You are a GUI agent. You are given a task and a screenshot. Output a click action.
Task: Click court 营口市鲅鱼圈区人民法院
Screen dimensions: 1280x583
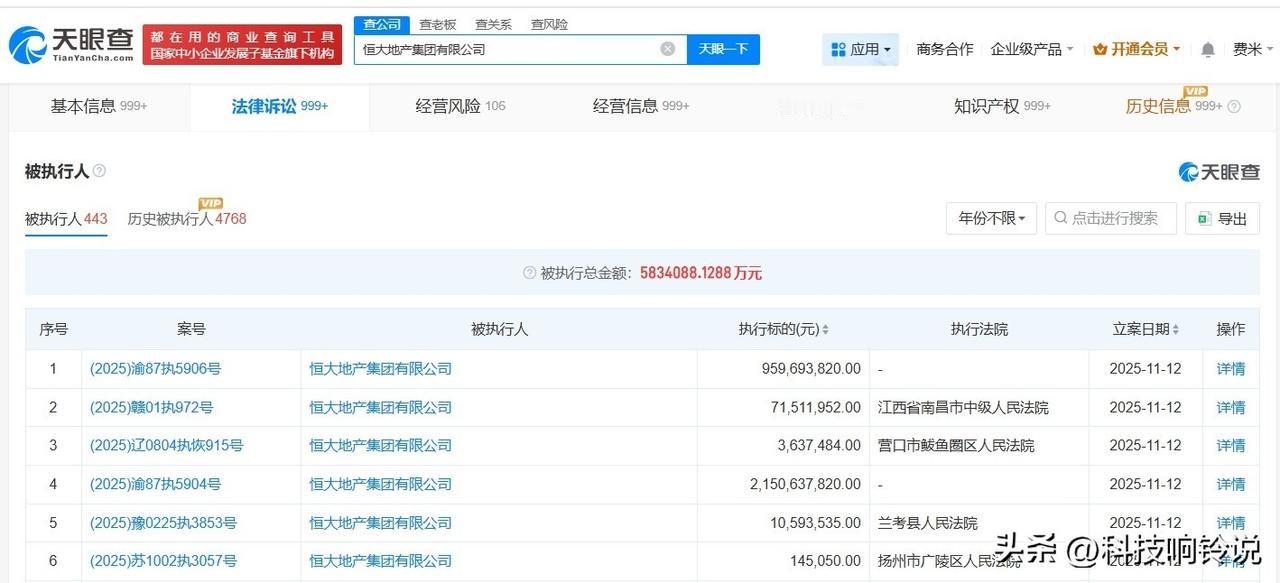(956, 446)
